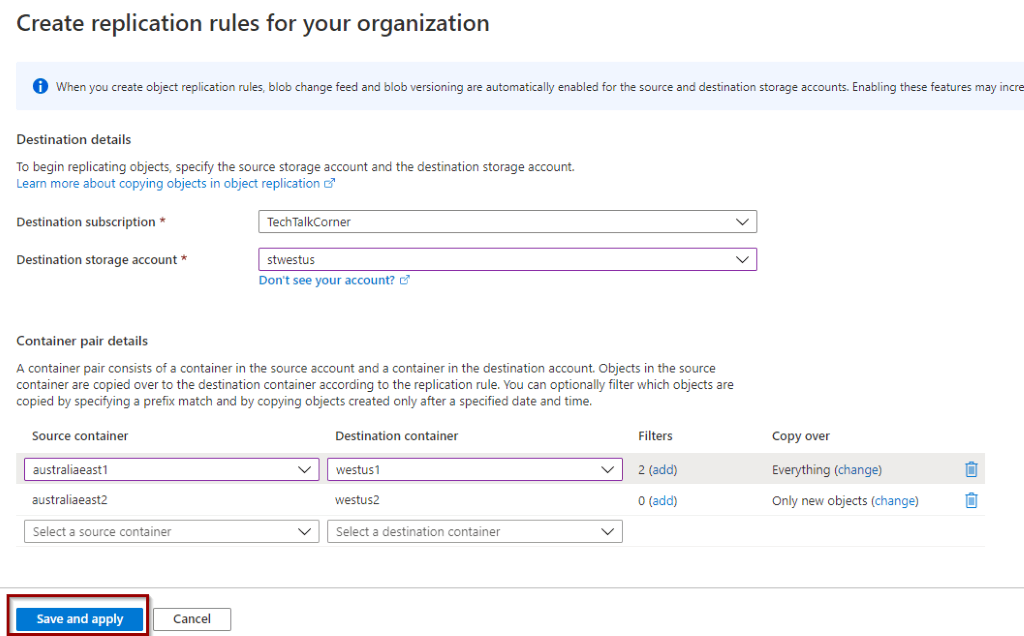This screenshot has width=1024, height=636.
Task: Open Don't see your account link
Action: tap(334, 280)
